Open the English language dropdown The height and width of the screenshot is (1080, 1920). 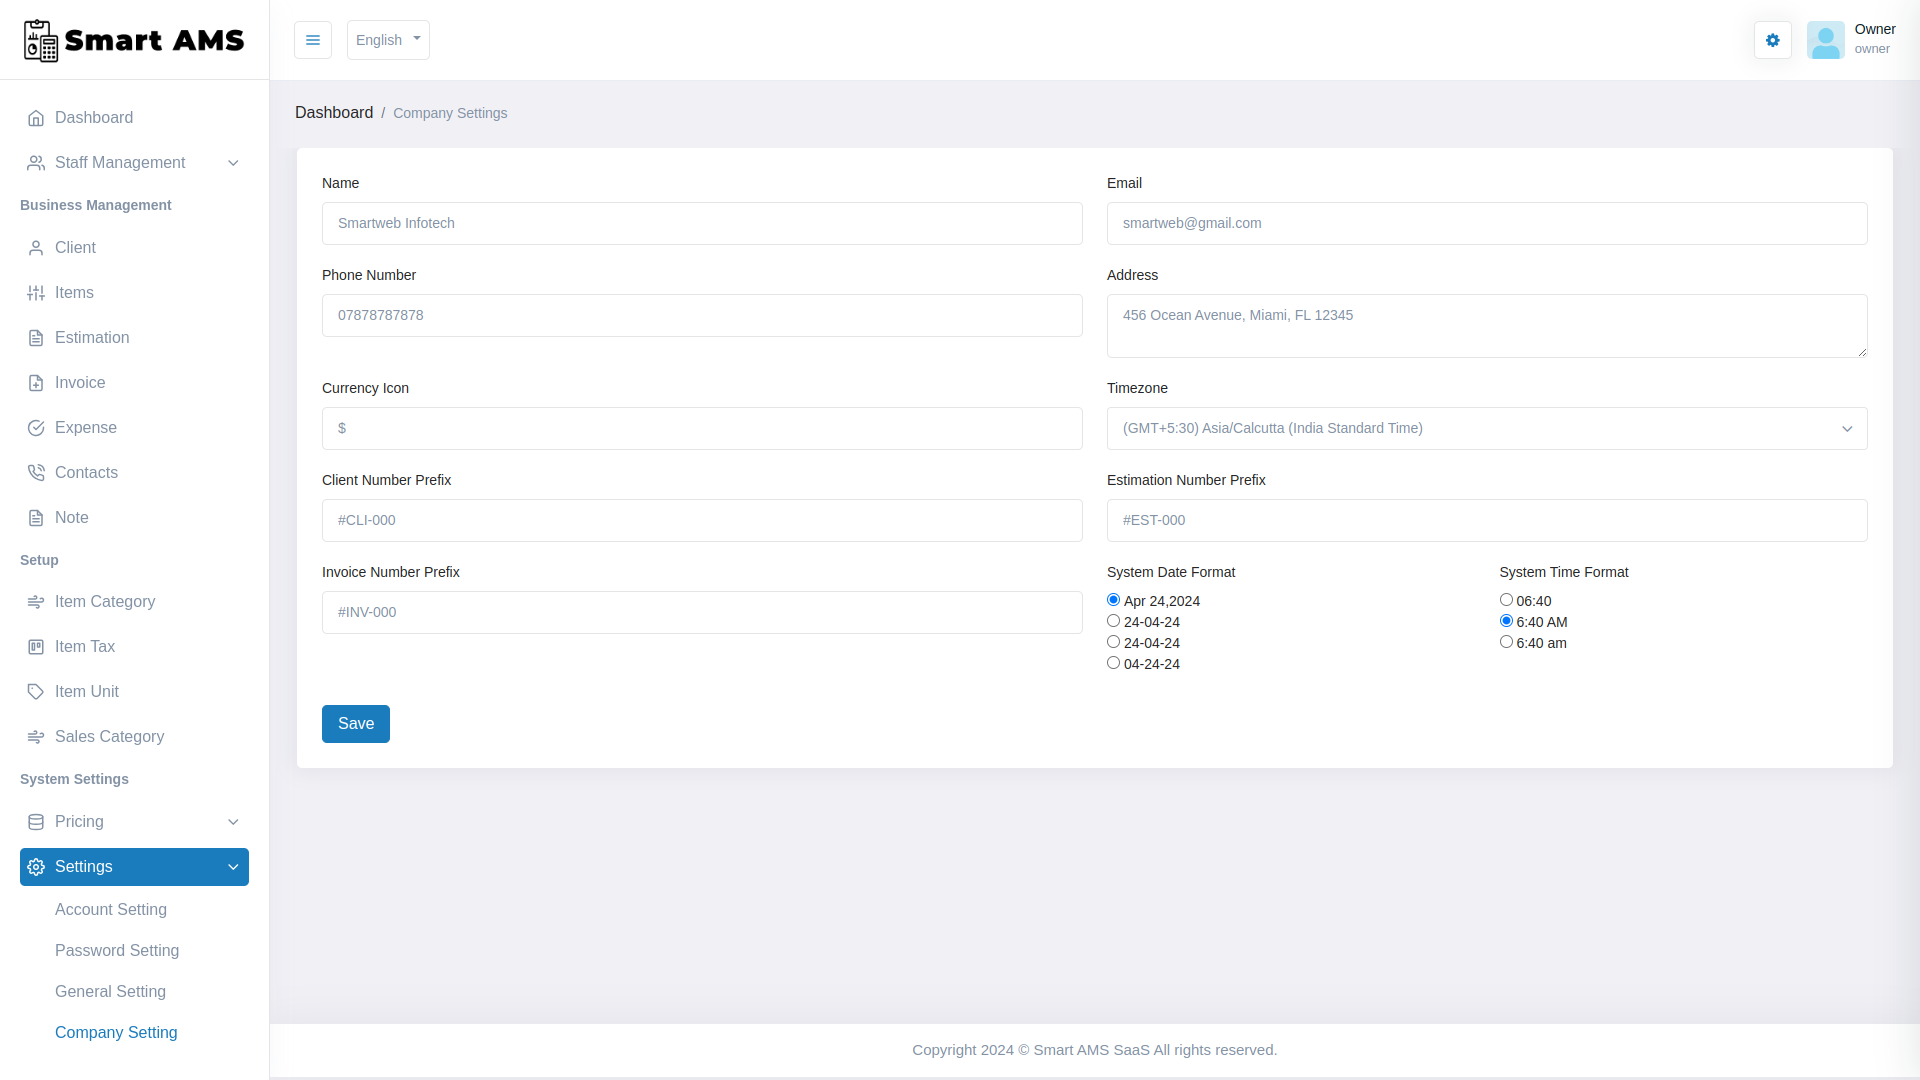387,40
